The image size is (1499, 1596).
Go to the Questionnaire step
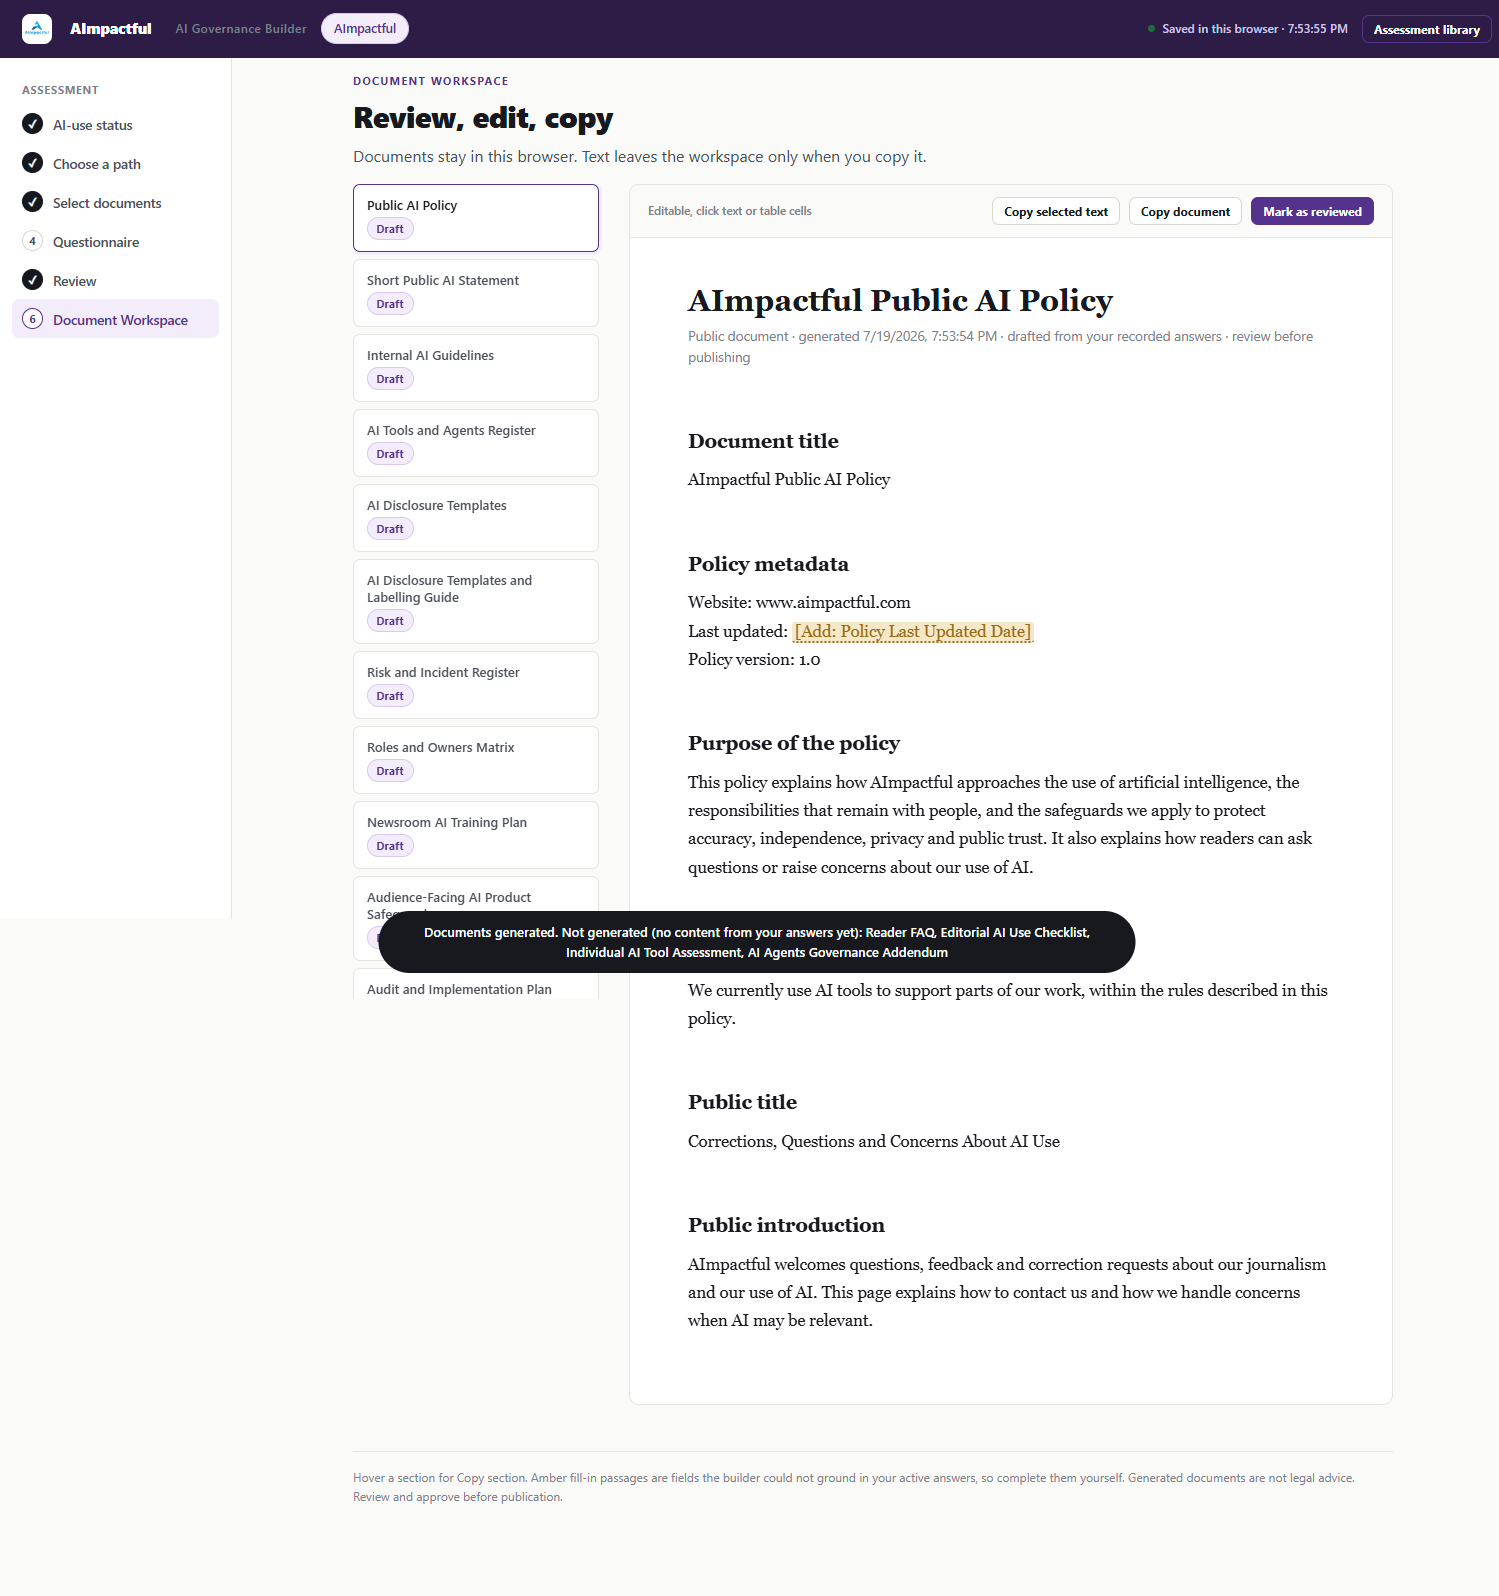[96, 242]
